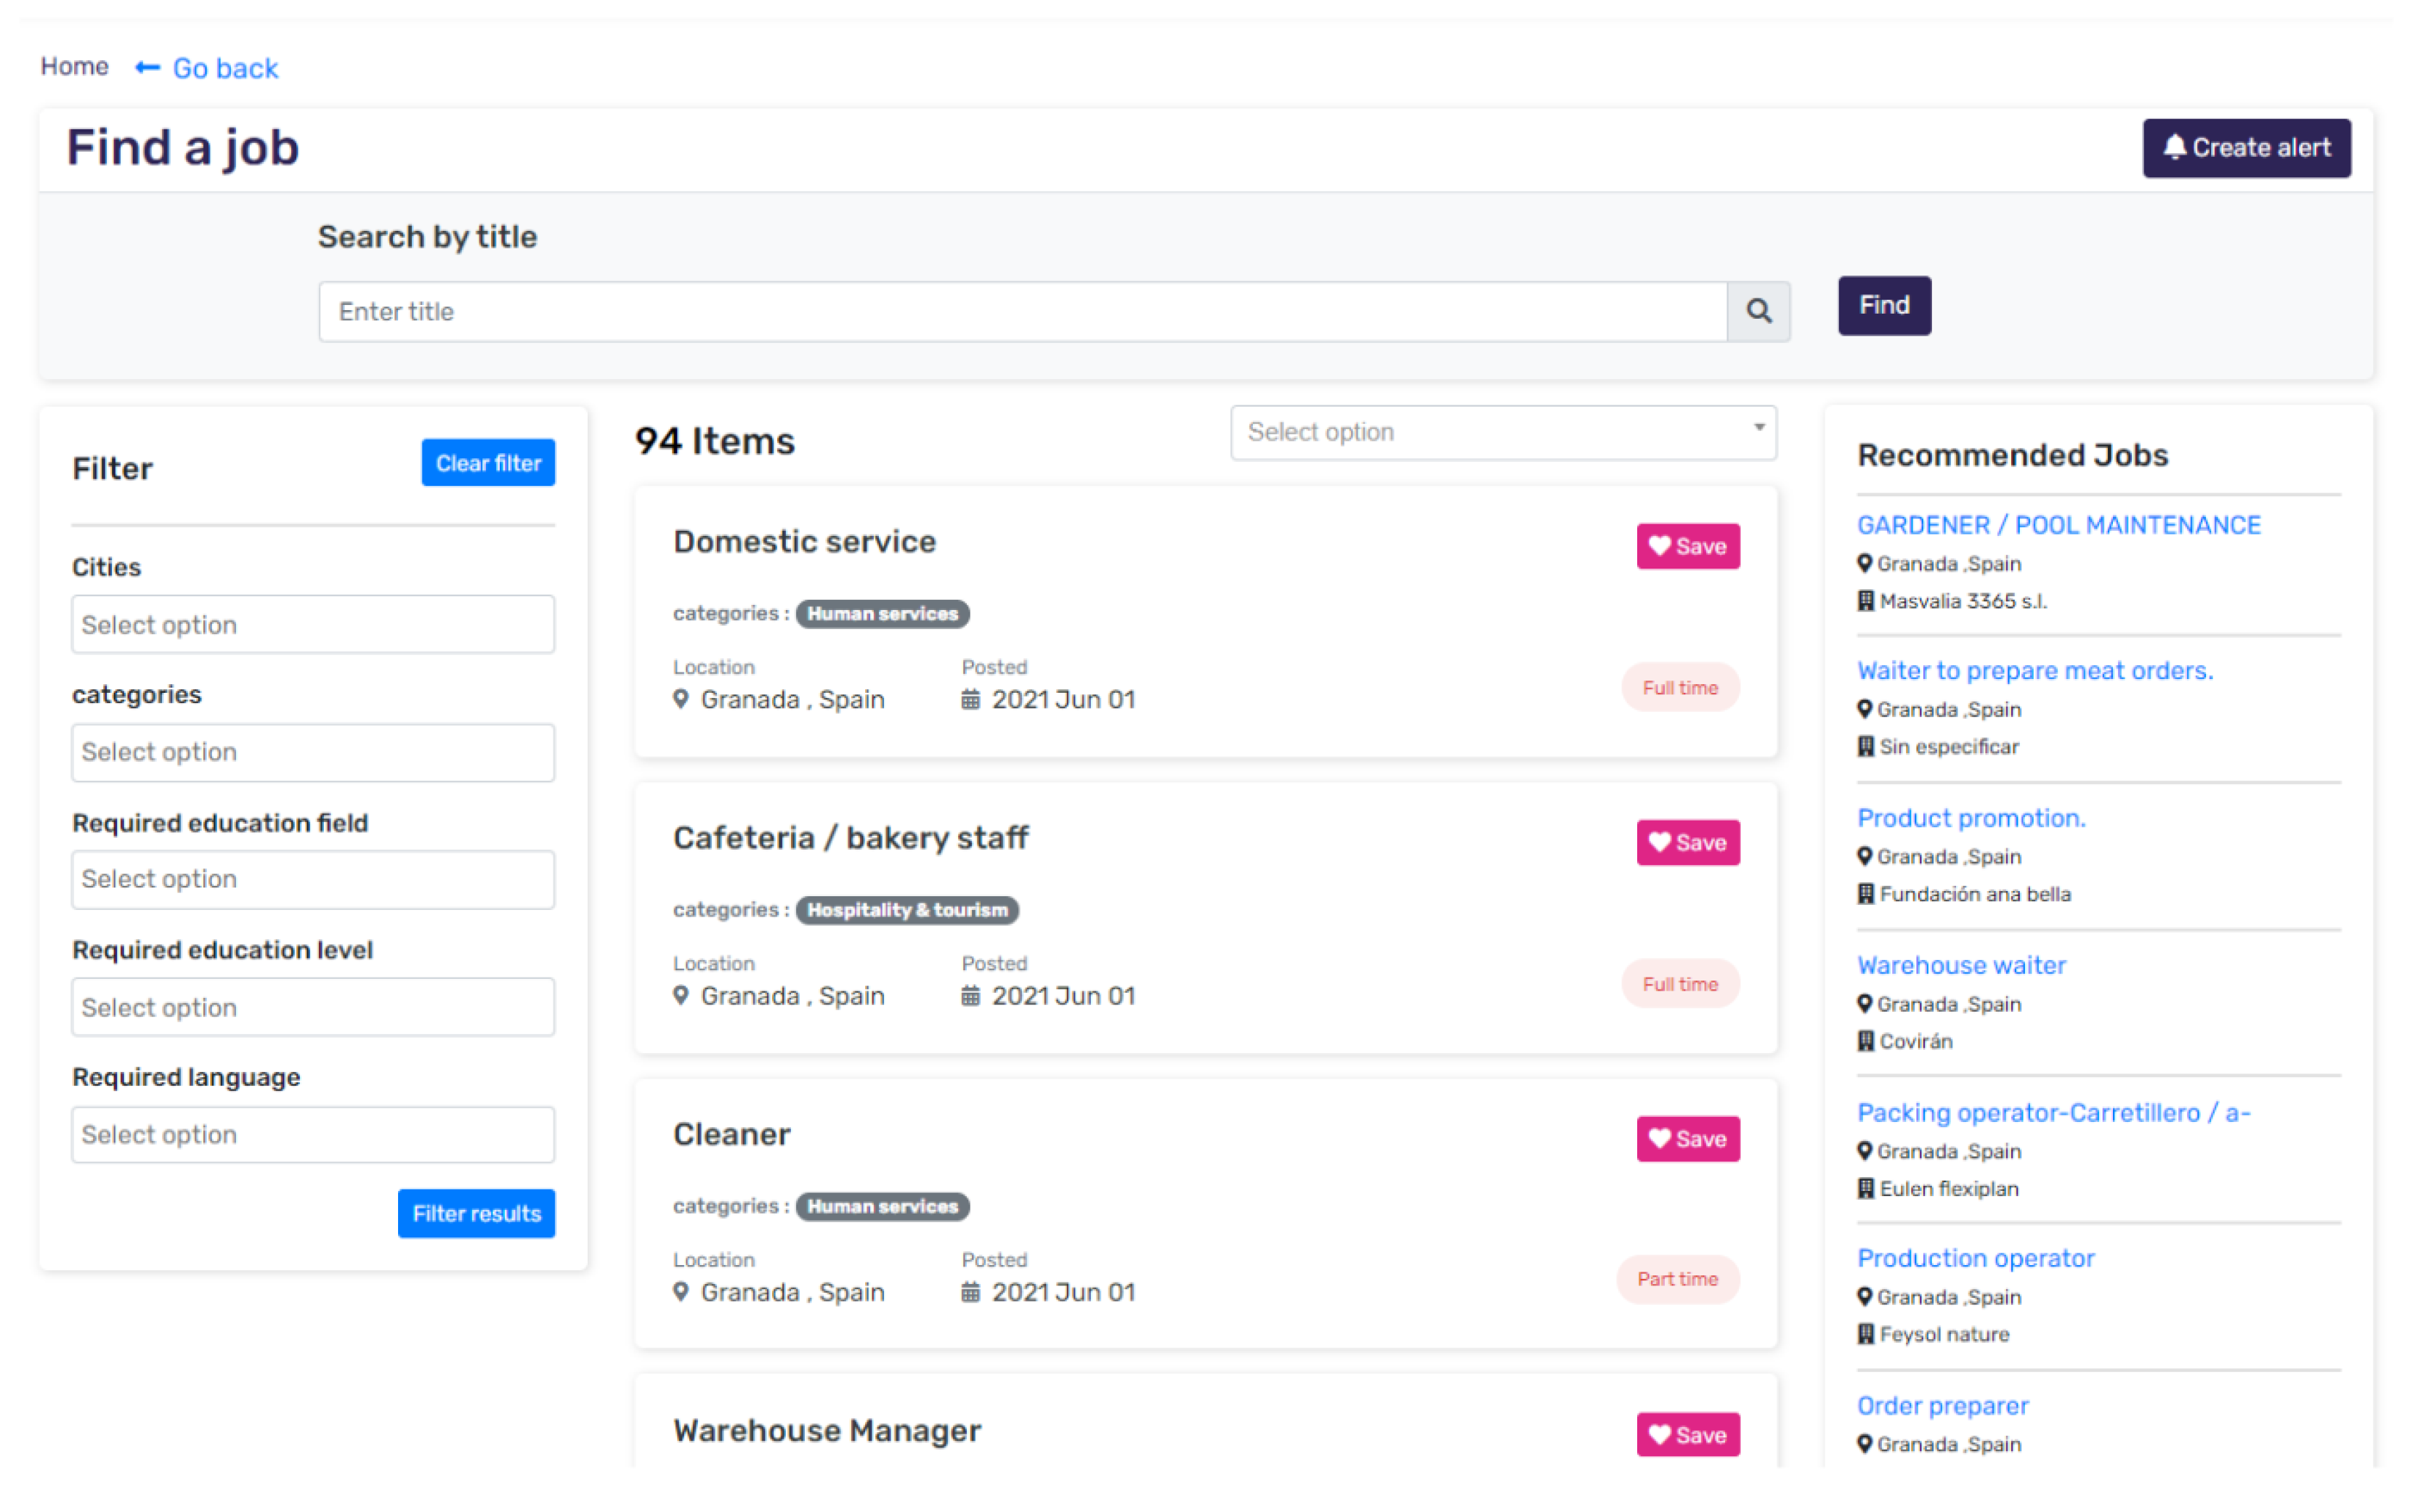Save the Cleaner job listing
Screen dimensions: 2410x1512
point(1687,1138)
